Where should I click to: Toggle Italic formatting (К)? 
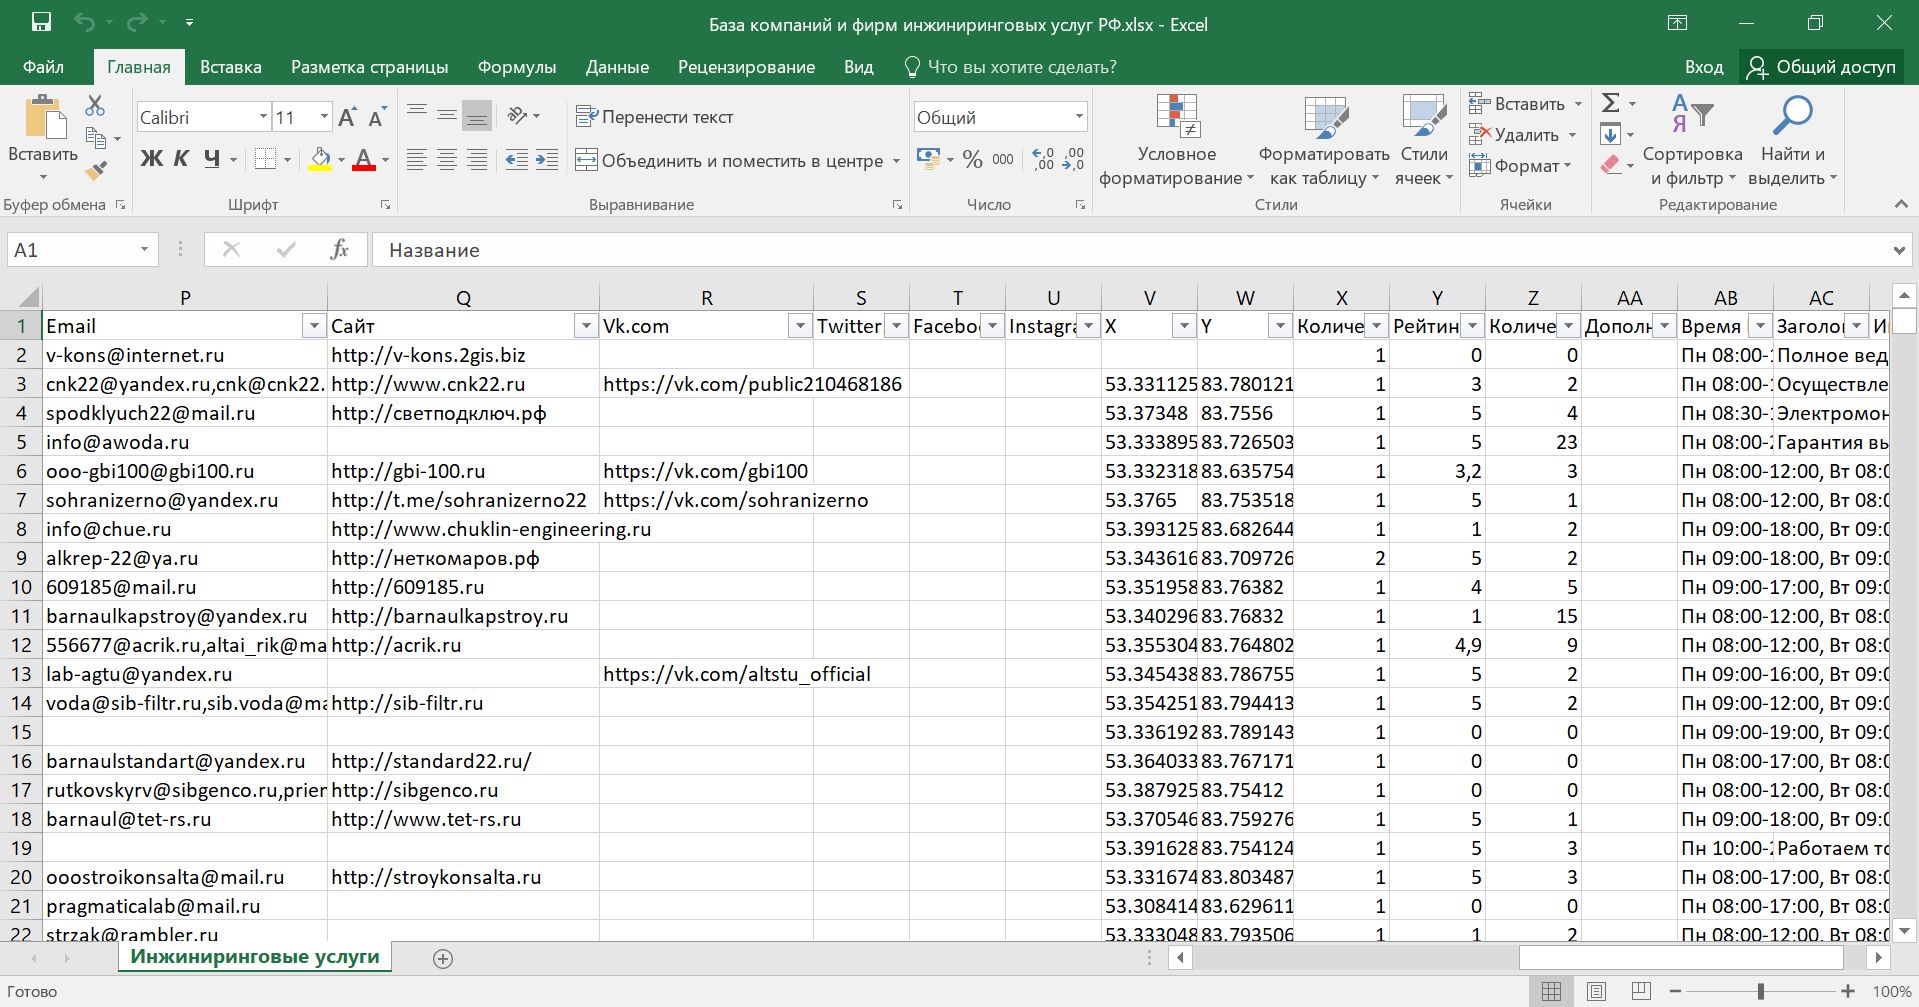tap(181, 159)
